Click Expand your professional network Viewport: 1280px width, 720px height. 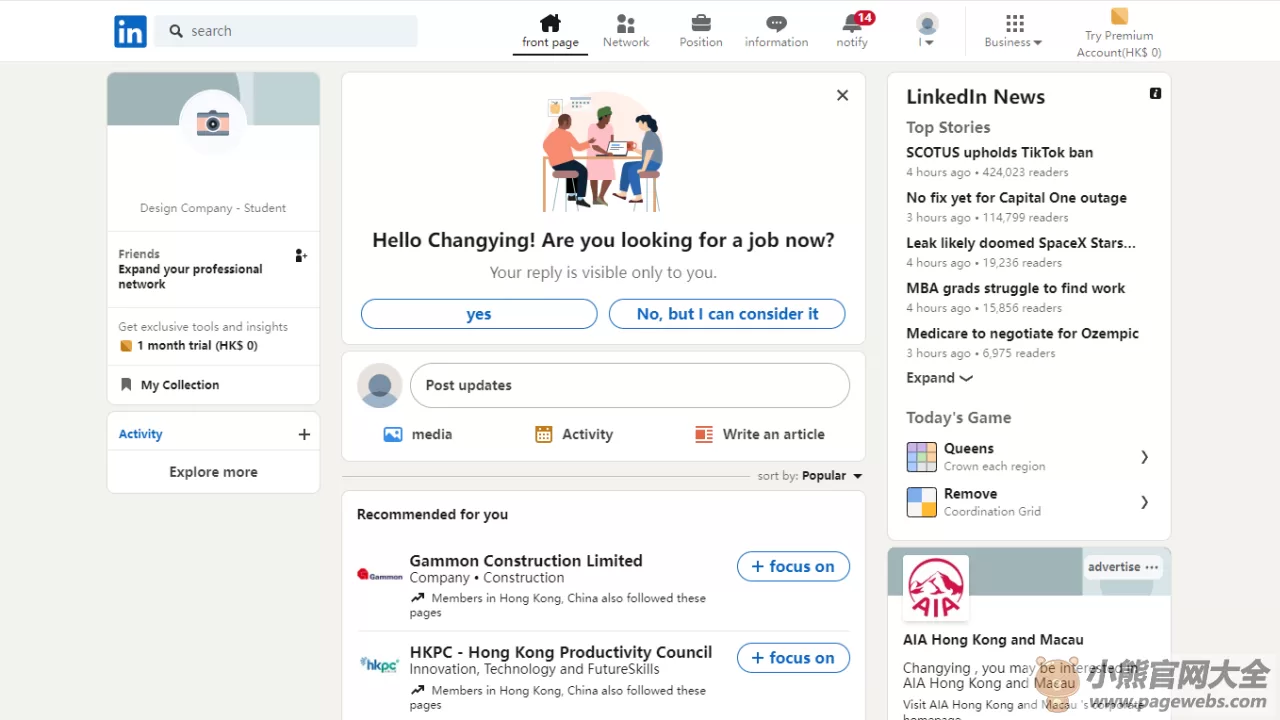click(190, 277)
